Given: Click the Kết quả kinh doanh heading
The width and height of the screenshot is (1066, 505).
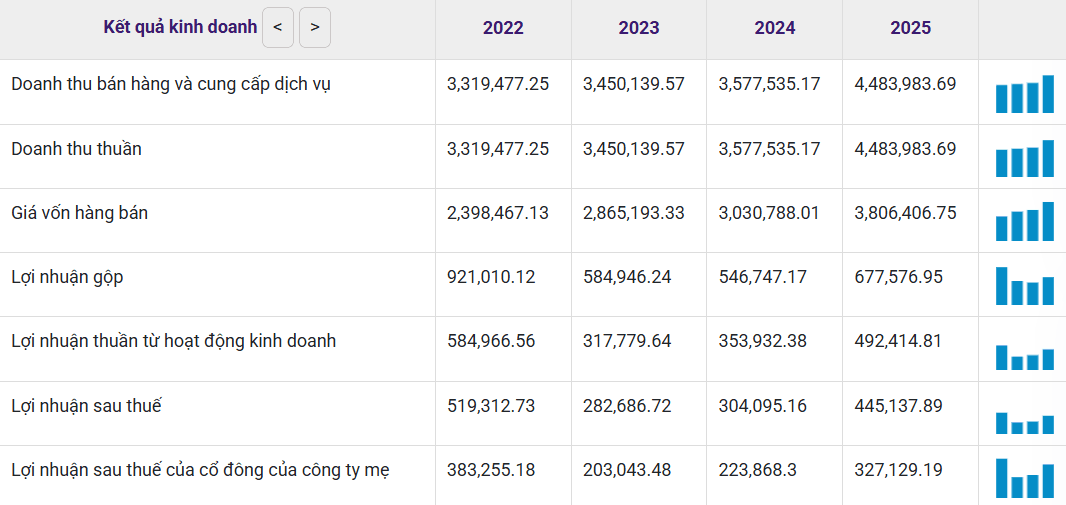Looking at the screenshot, I should (x=180, y=27).
